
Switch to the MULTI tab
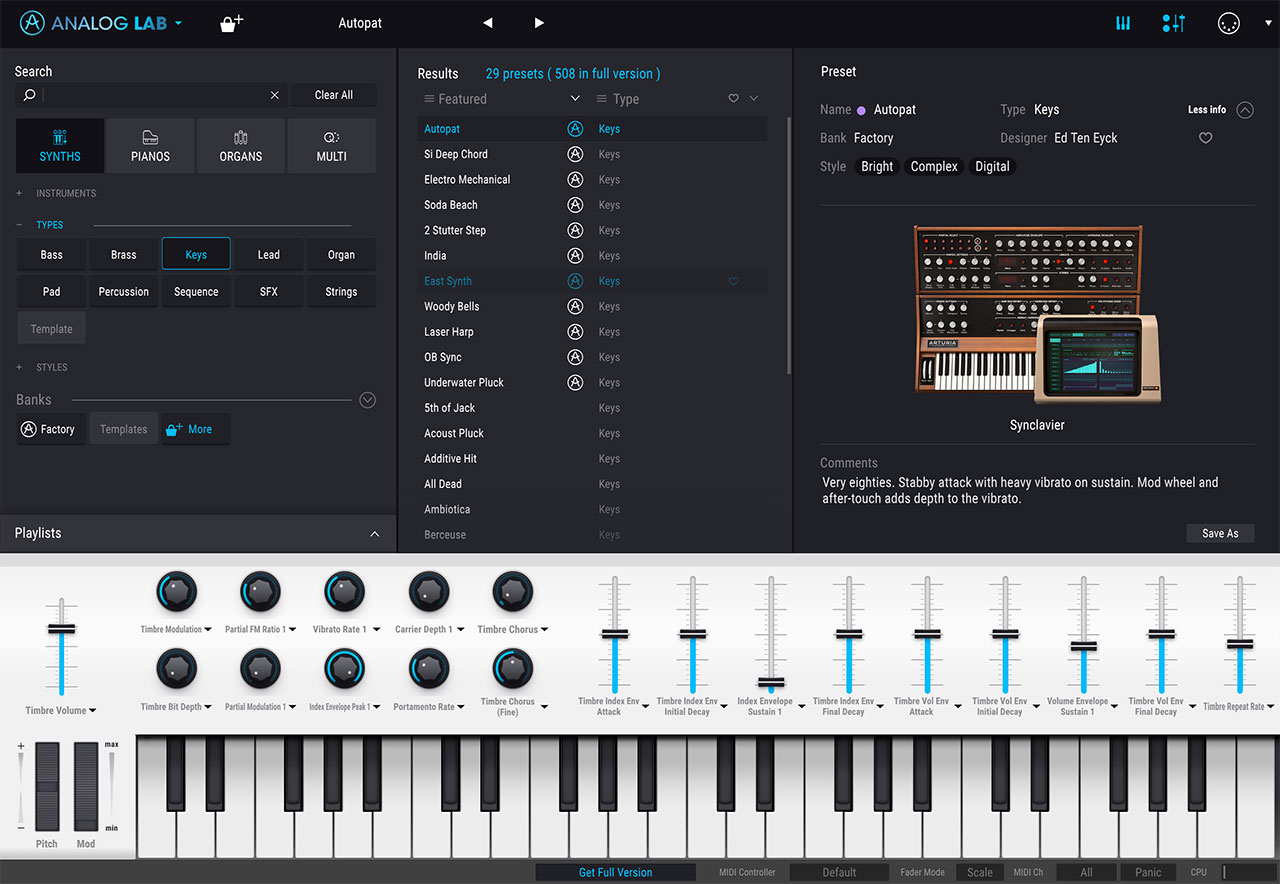click(x=332, y=146)
